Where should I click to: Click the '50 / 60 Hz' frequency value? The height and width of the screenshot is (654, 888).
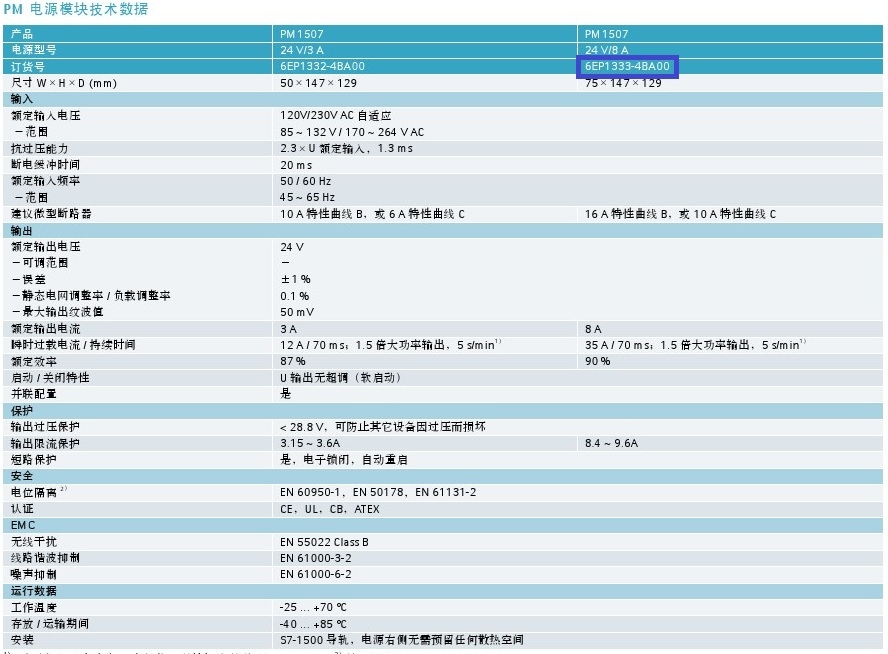click(x=305, y=181)
